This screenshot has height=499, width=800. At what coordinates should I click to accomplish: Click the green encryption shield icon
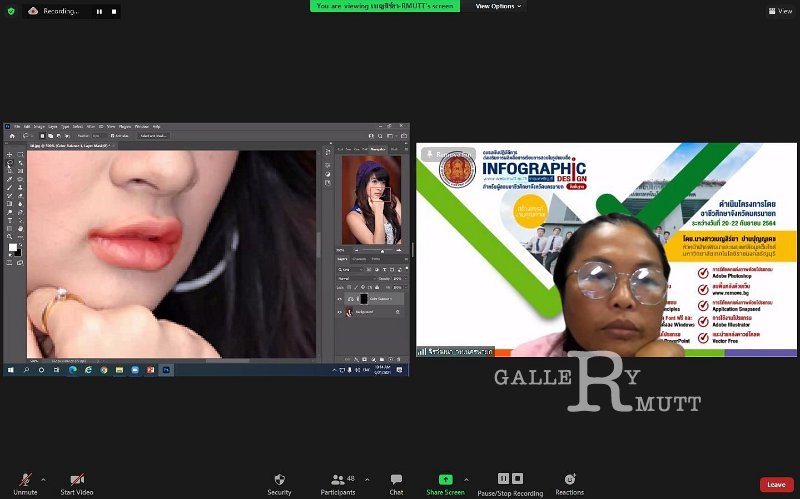point(10,11)
